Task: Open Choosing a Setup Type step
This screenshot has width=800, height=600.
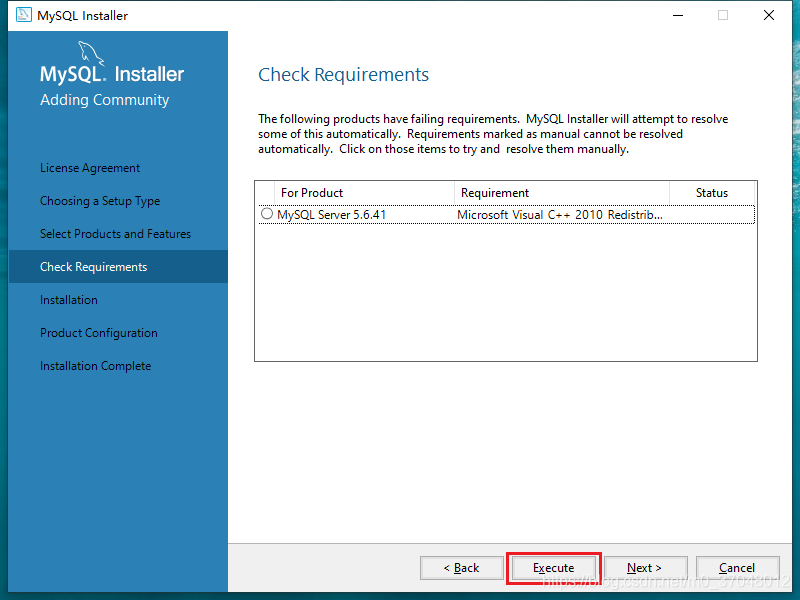Action: tap(100, 201)
